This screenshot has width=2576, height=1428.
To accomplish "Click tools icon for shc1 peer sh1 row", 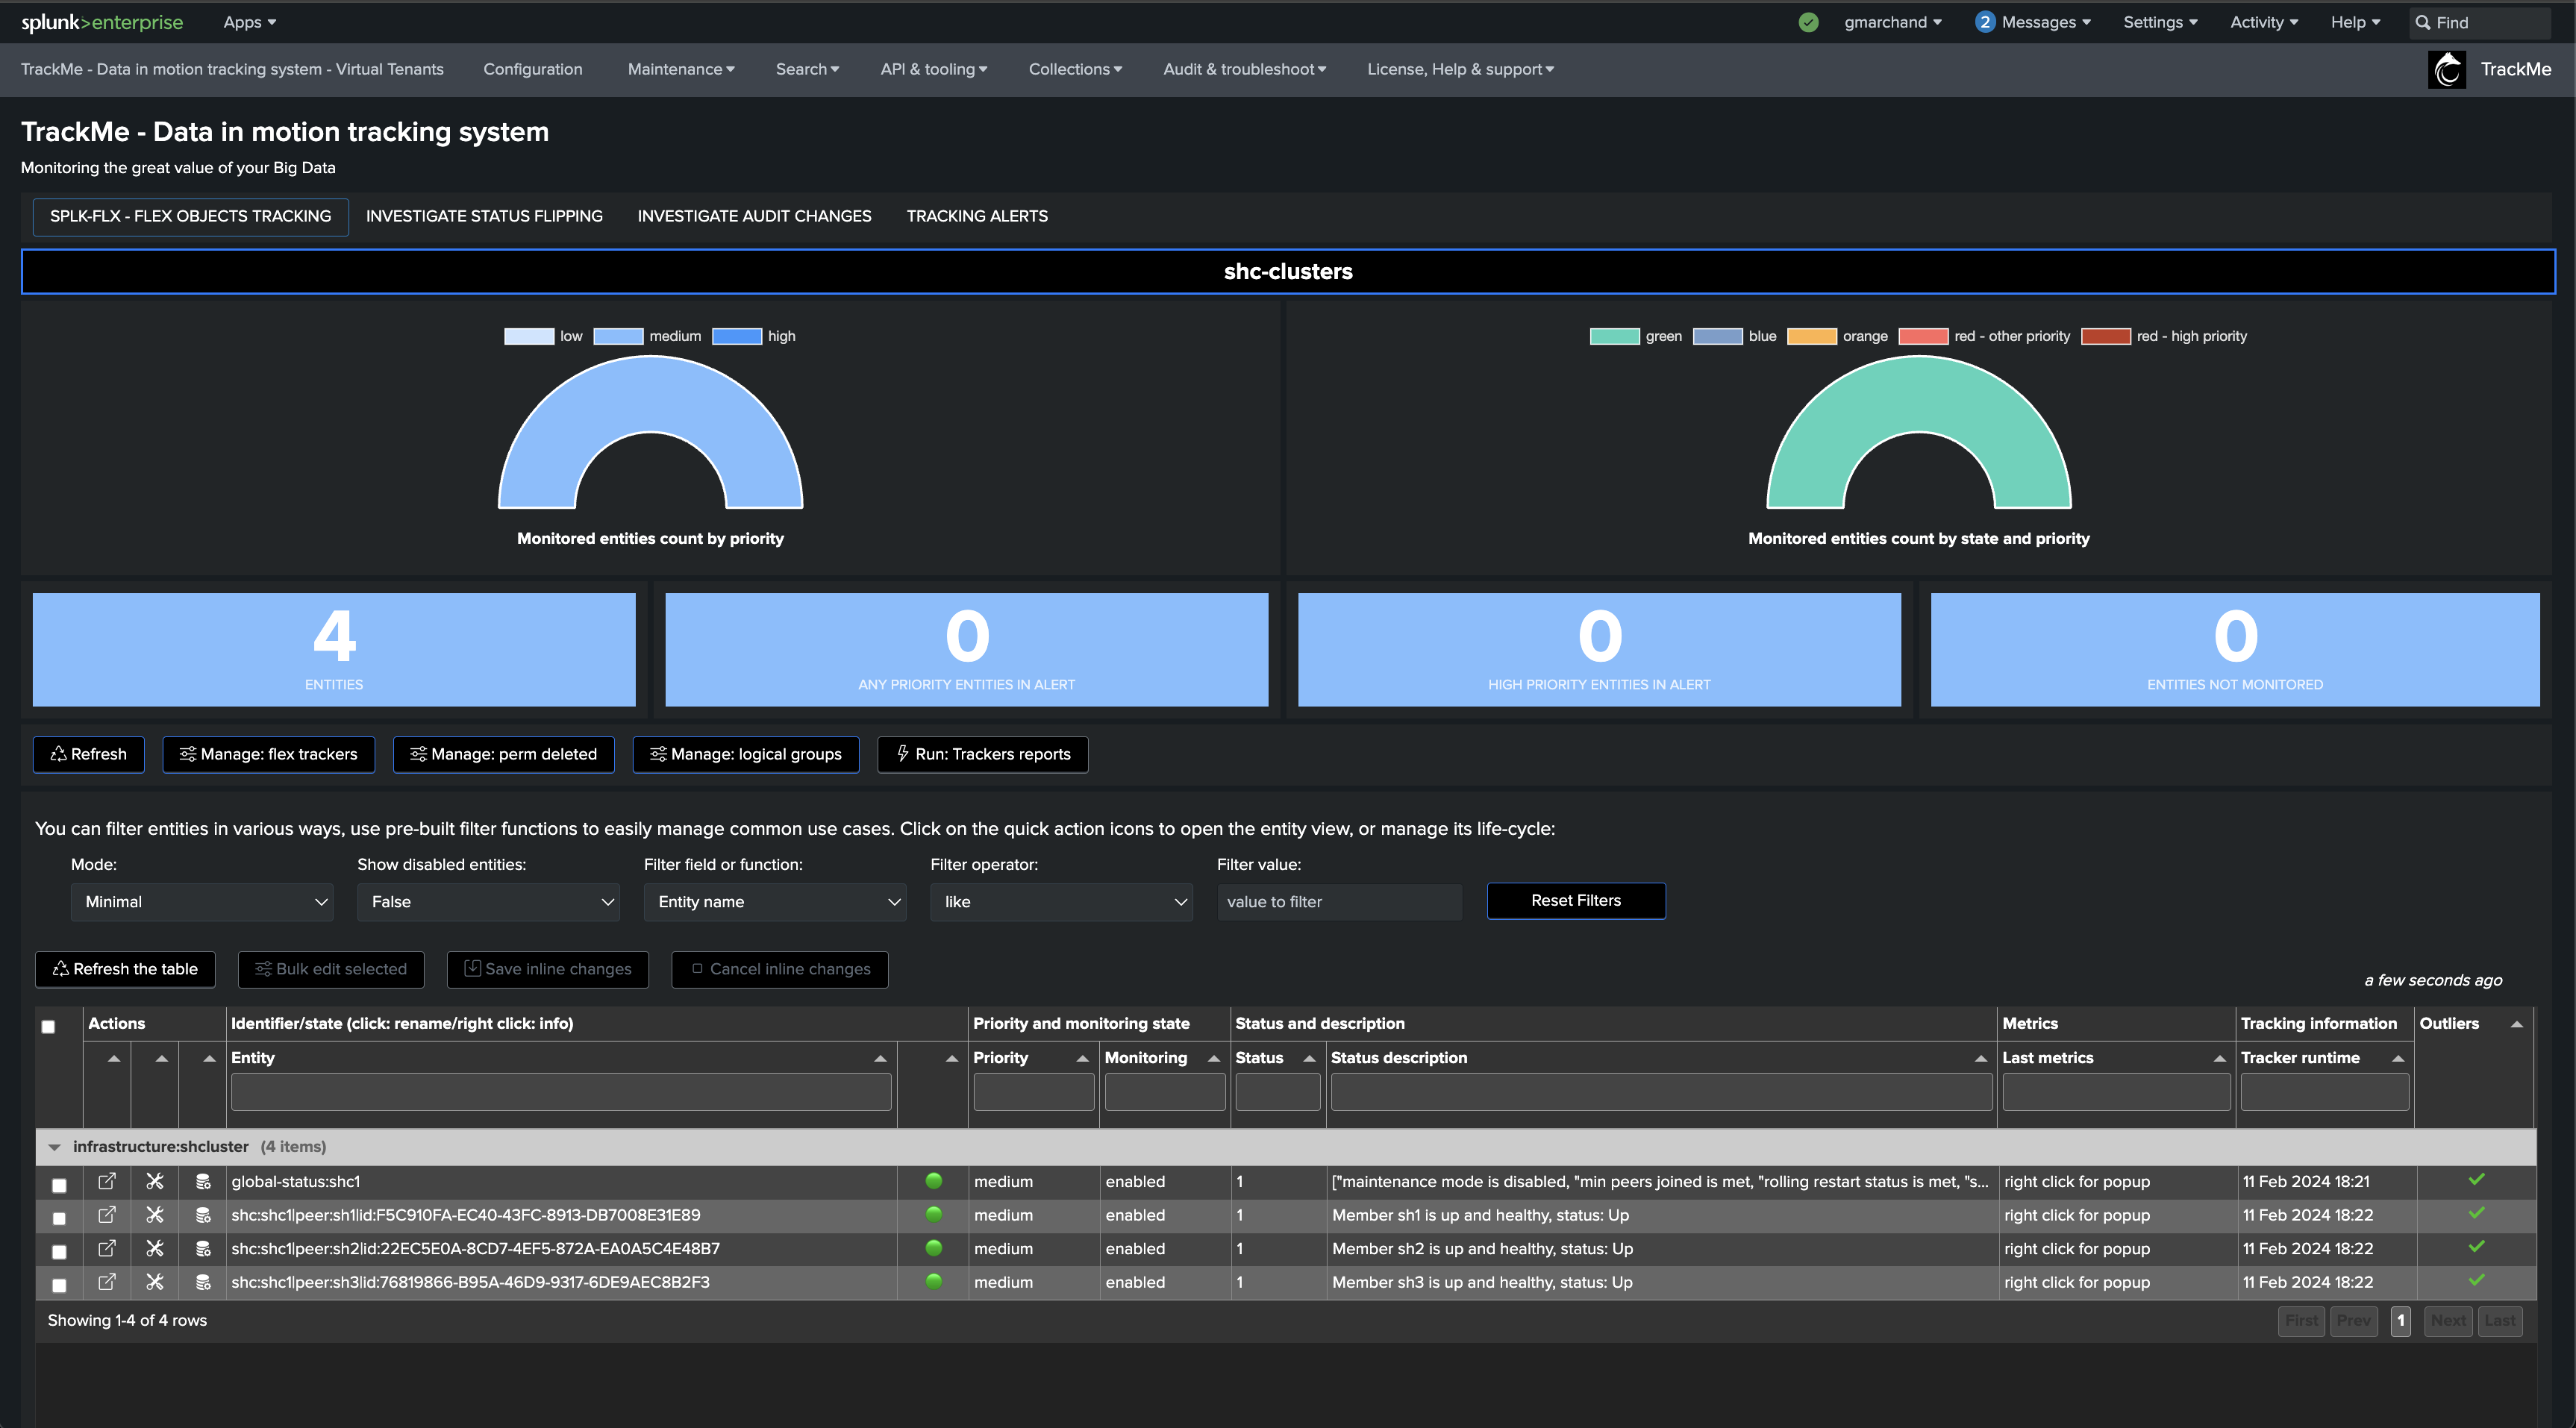I will [x=155, y=1215].
